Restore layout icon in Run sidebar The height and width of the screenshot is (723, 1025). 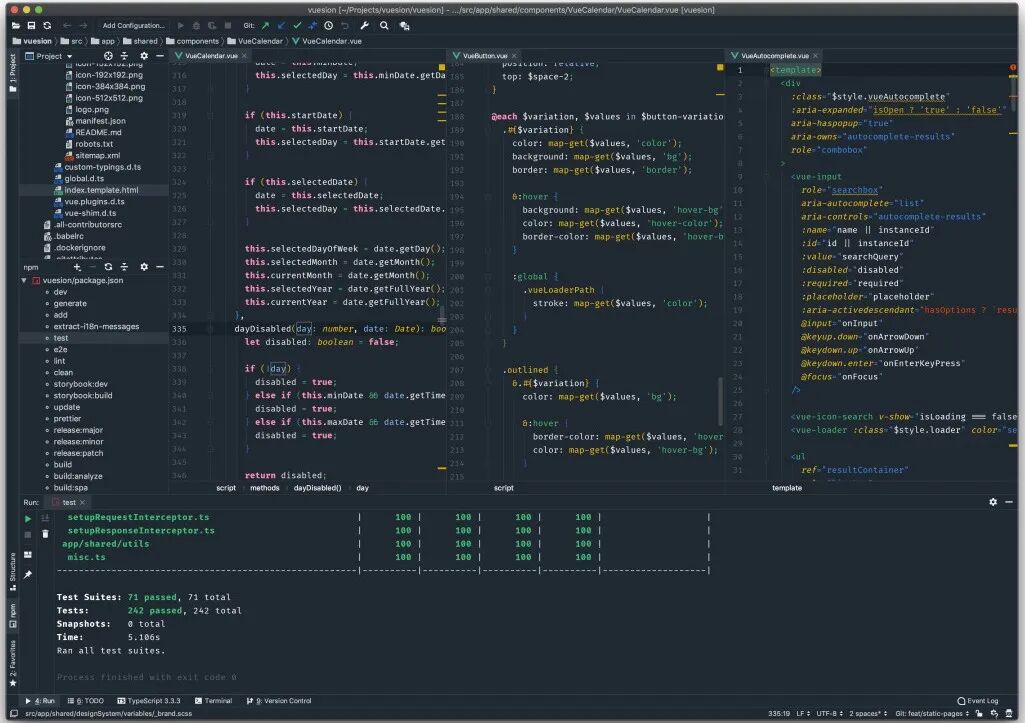pyautogui.click(x=27, y=554)
